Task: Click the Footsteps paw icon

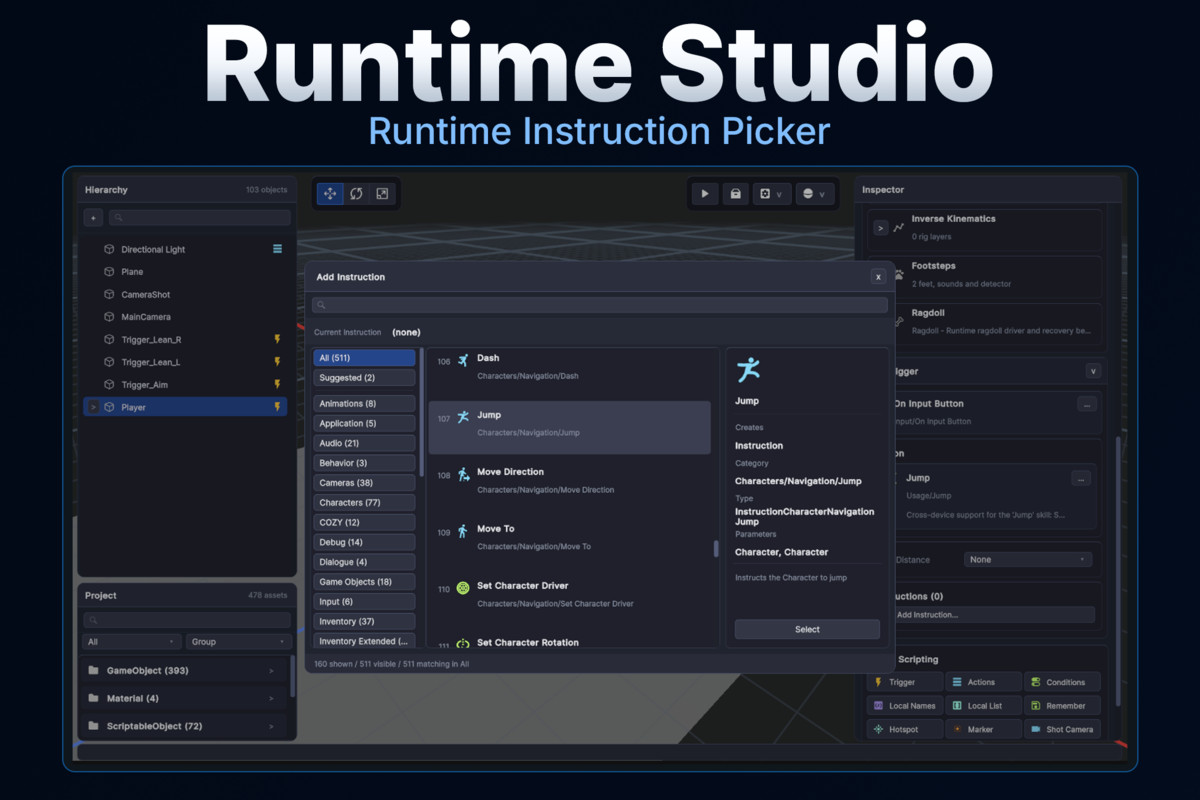Action: (899, 273)
